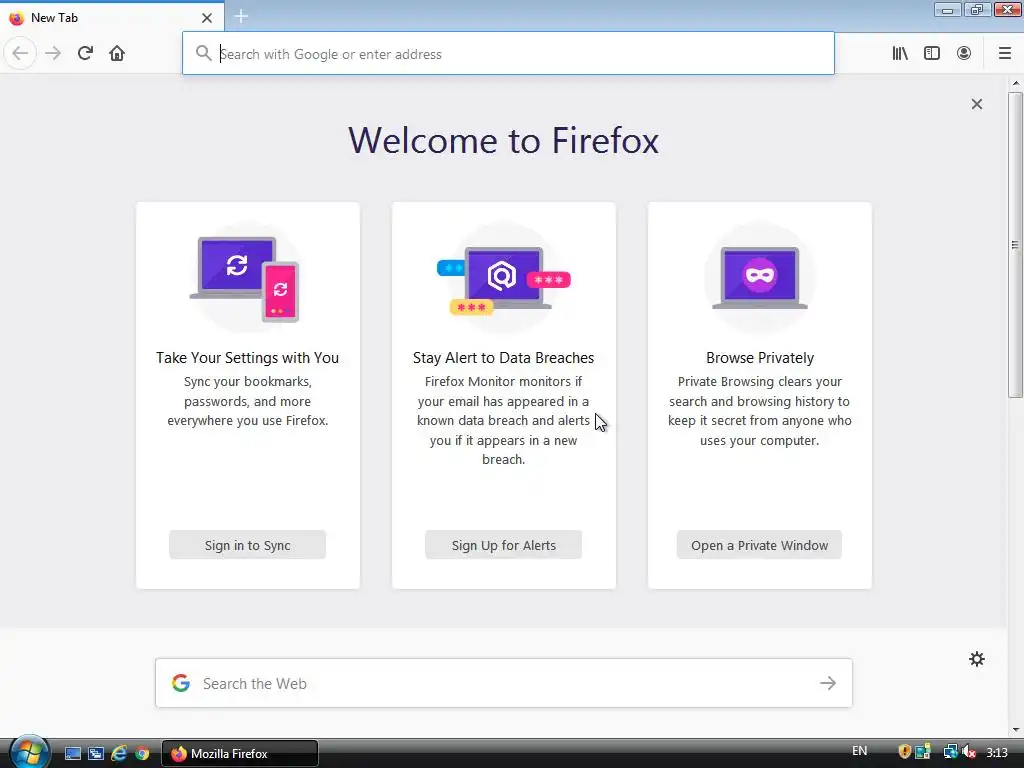Go forward one page
Viewport: 1024px width, 768px height.
point(53,53)
